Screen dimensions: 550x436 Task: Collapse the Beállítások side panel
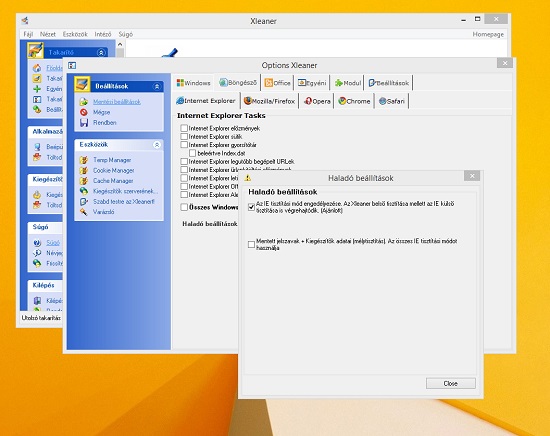(157, 86)
